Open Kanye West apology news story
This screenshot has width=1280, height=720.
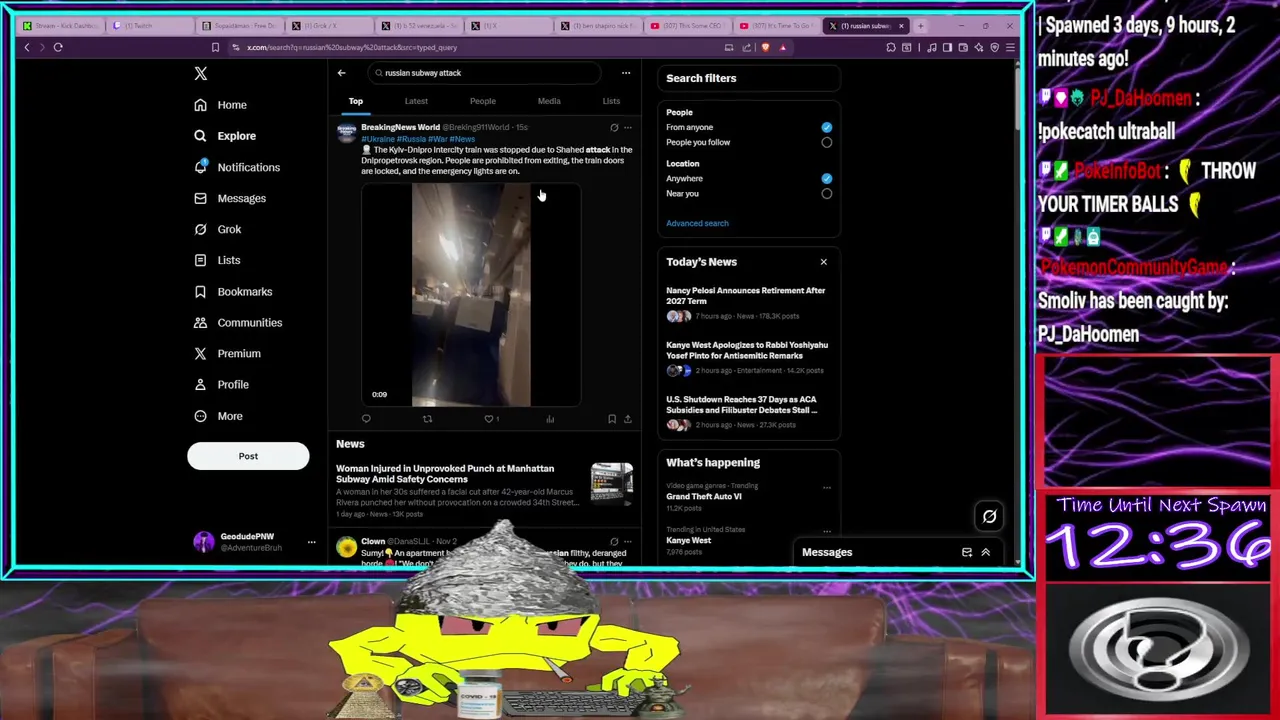[x=747, y=350]
